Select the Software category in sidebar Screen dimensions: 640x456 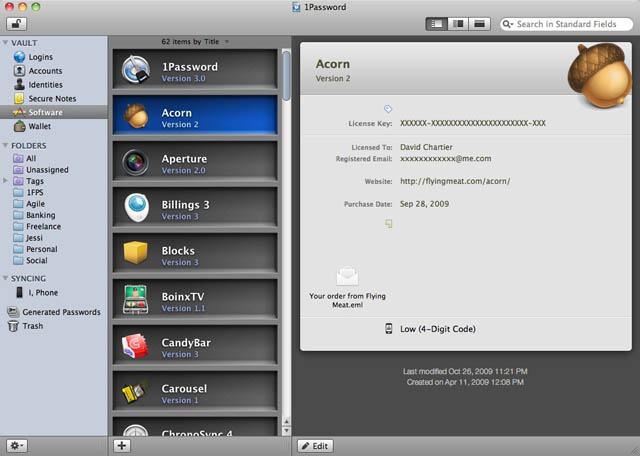(53, 112)
